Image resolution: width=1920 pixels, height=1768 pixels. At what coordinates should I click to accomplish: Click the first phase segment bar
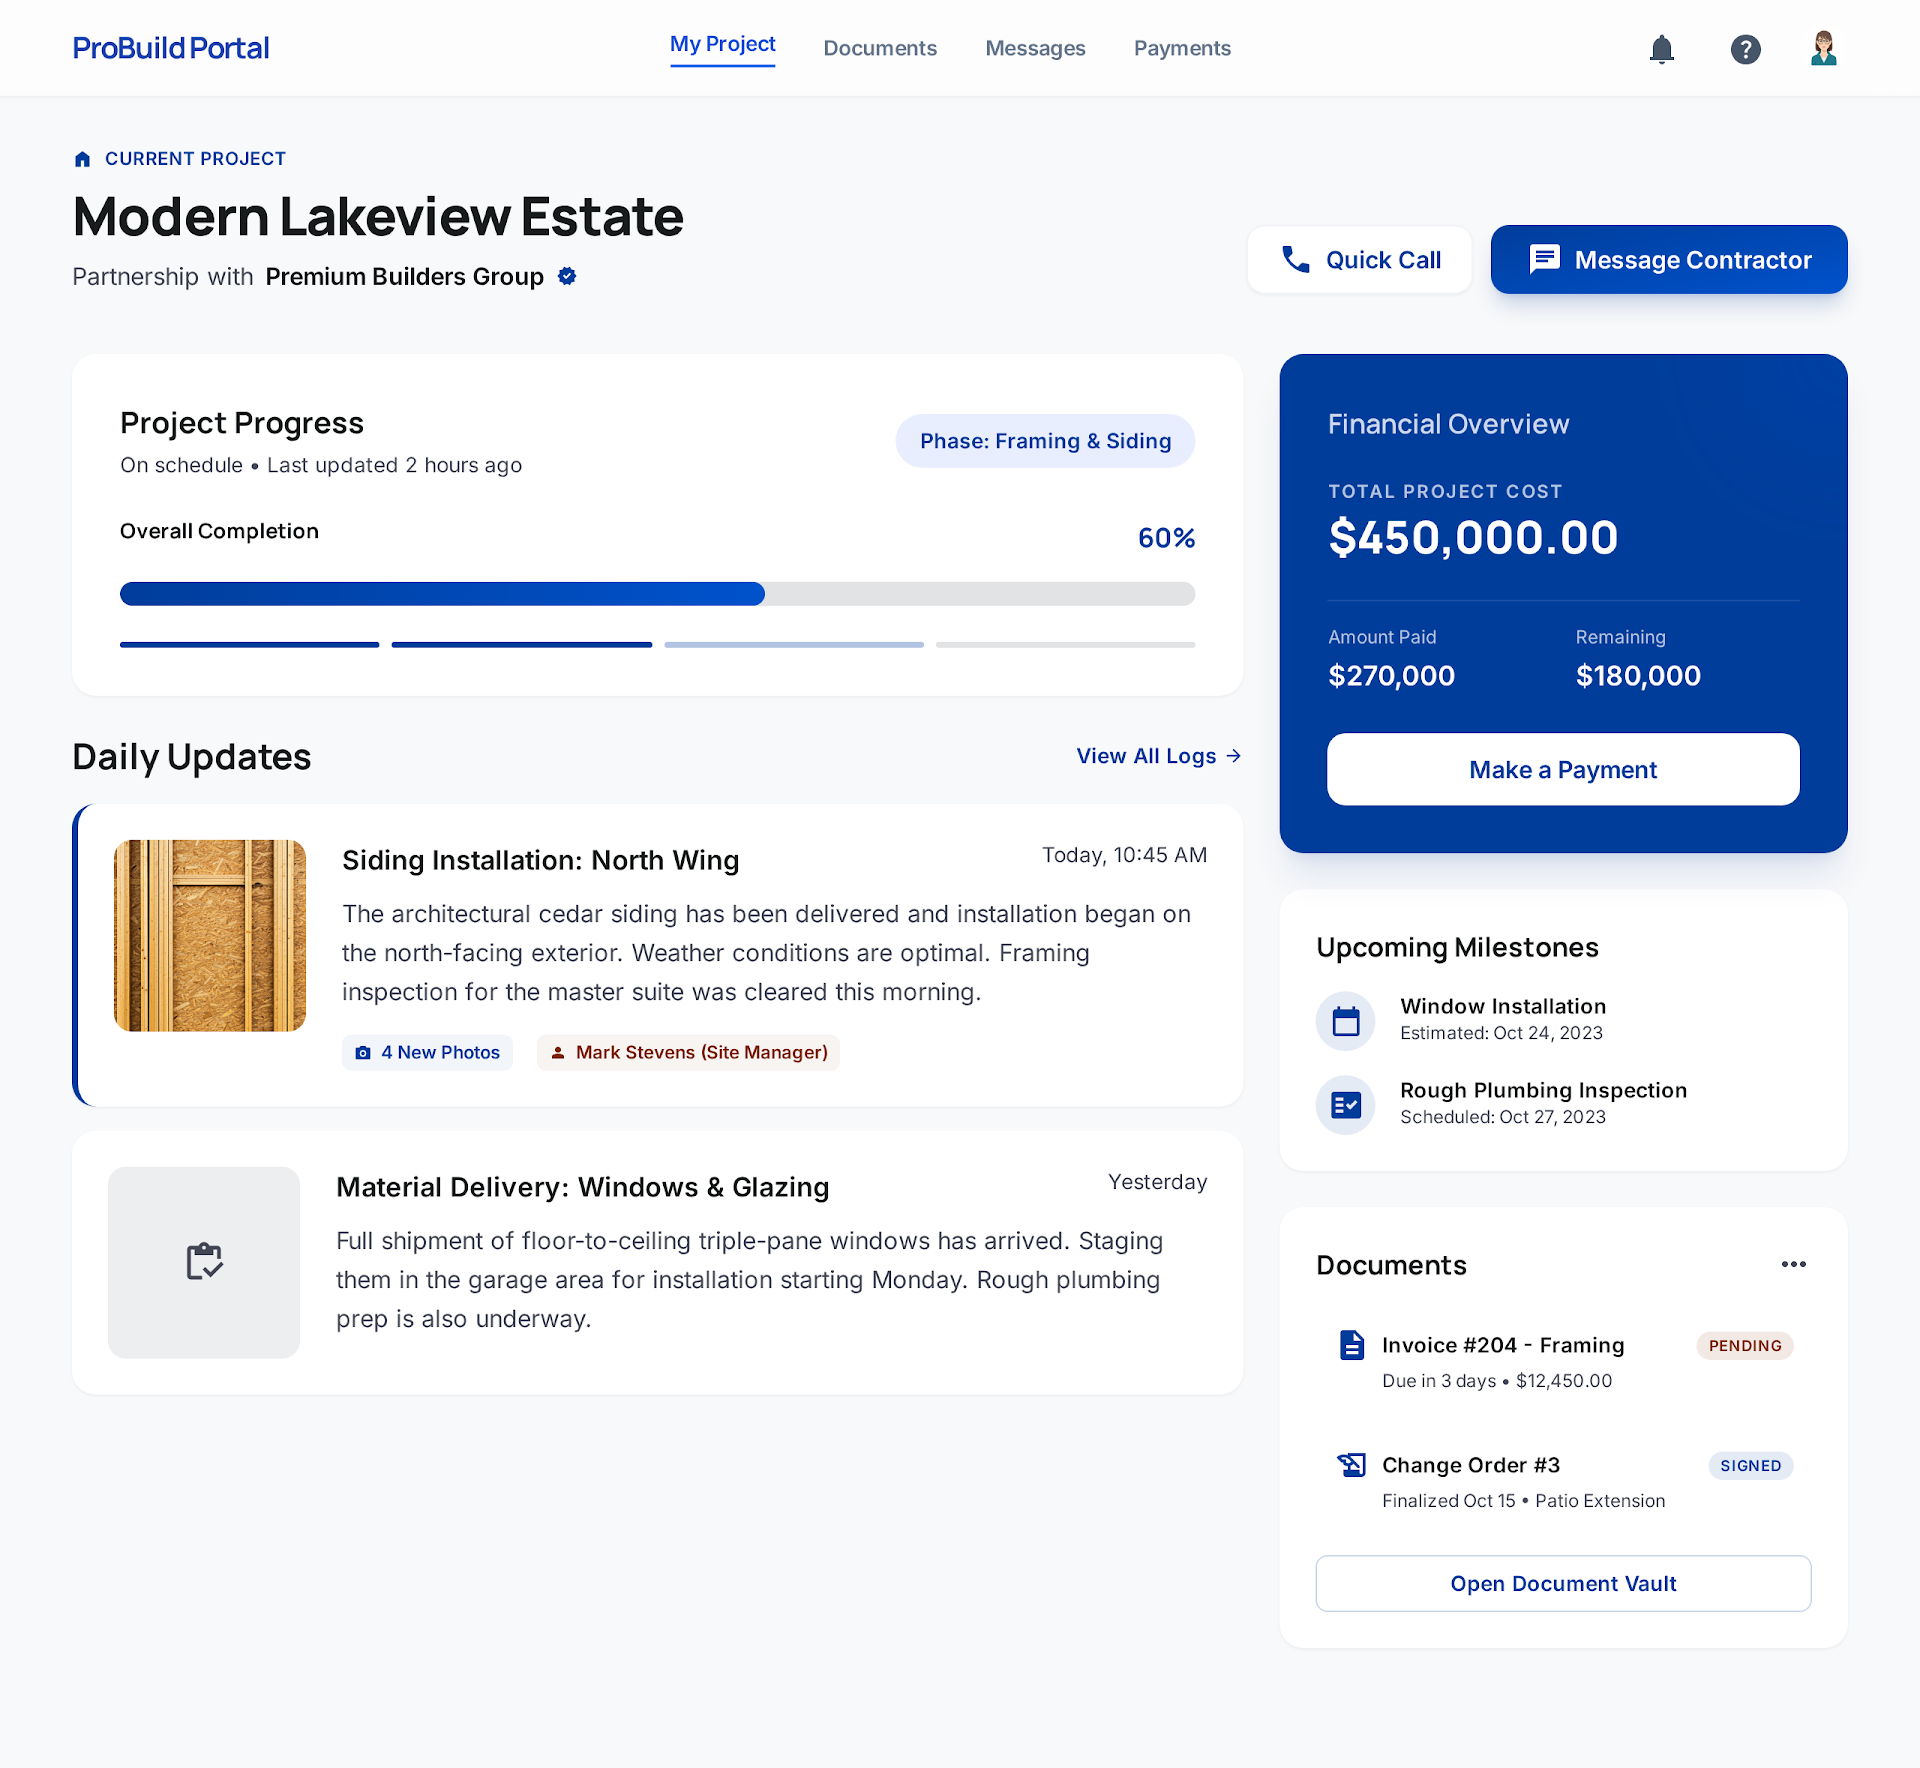(x=249, y=645)
